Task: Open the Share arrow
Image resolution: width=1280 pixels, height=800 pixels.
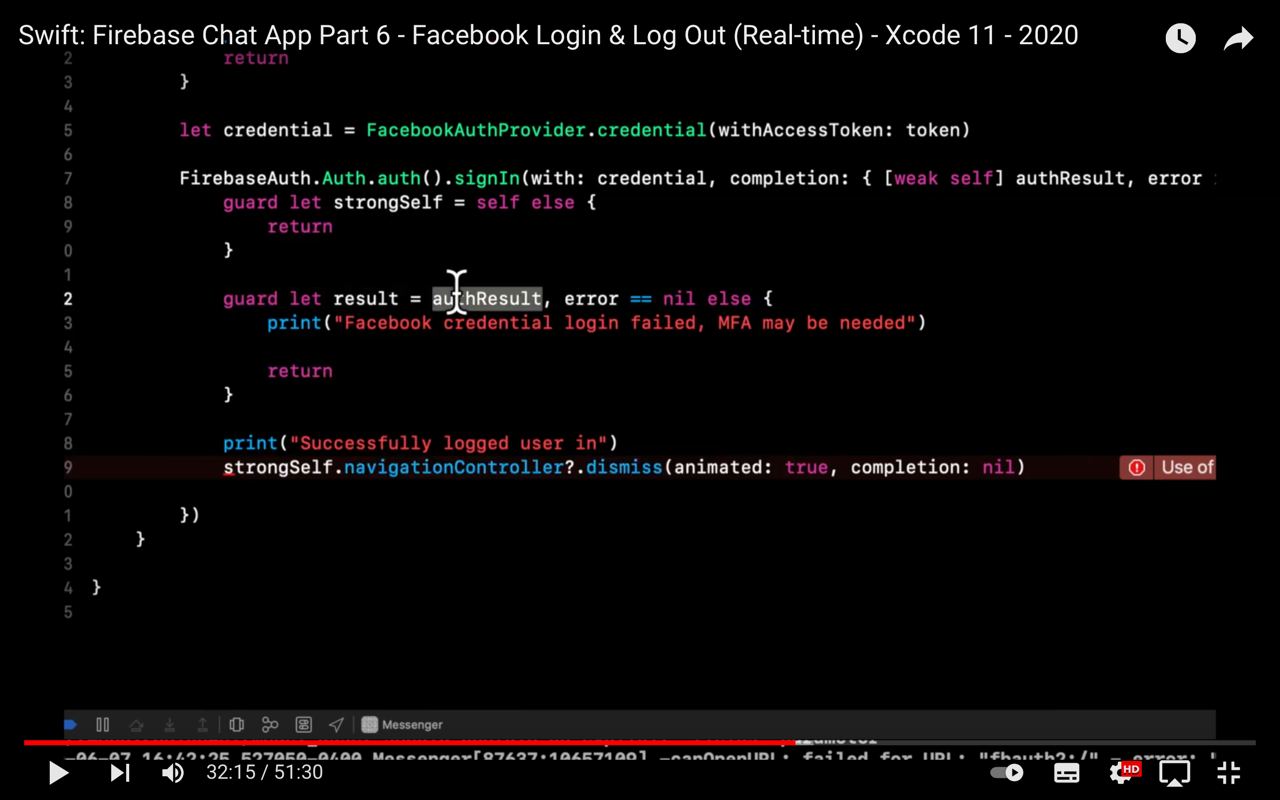Action: pyautogui.click(x=1238, y=39)
